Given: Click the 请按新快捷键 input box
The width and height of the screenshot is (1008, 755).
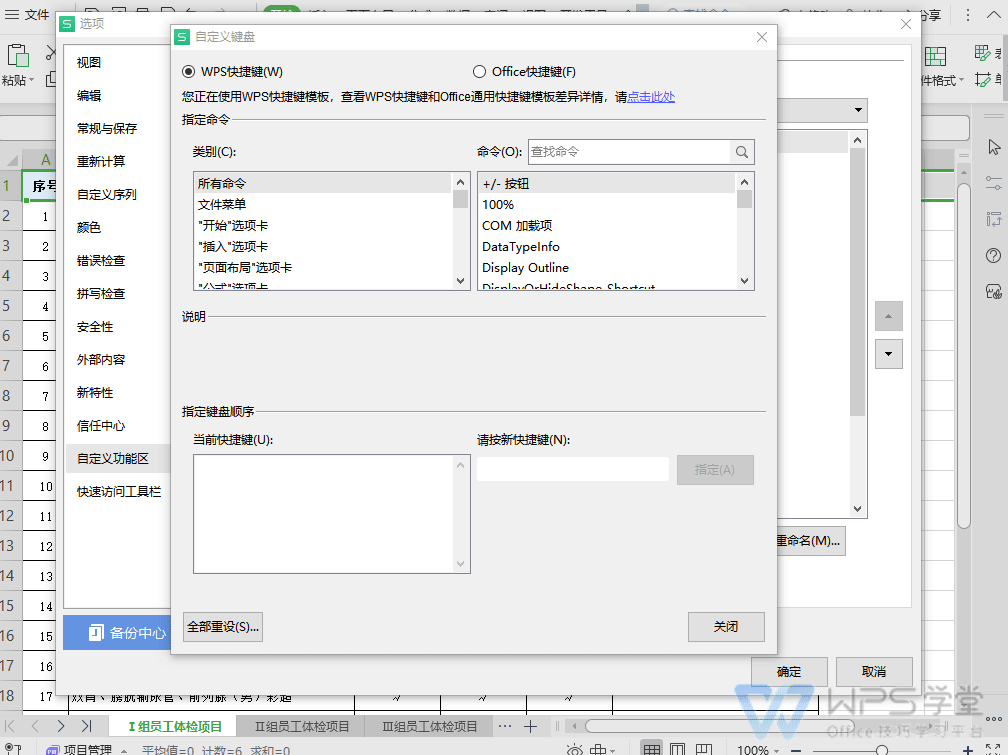Looking at the screenshot, I should pyautogui.click(x=573, y=469).
